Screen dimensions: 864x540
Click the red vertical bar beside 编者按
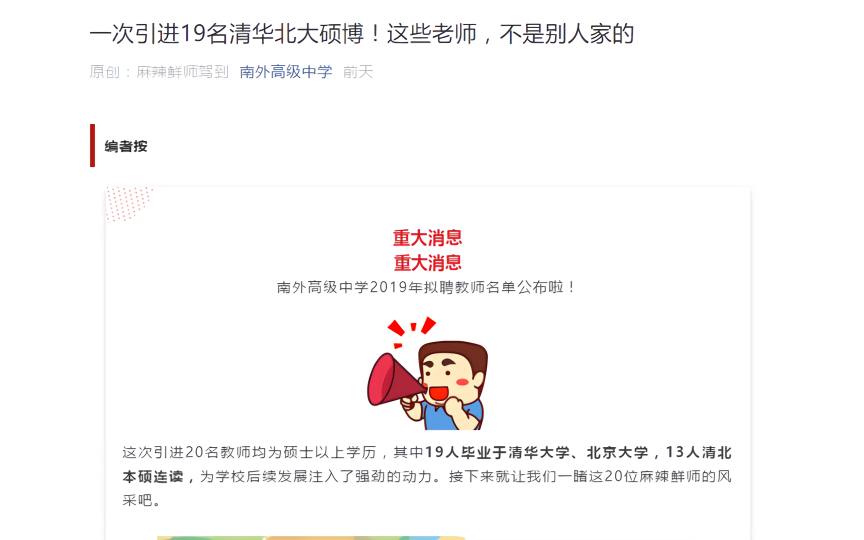(93, 145)
